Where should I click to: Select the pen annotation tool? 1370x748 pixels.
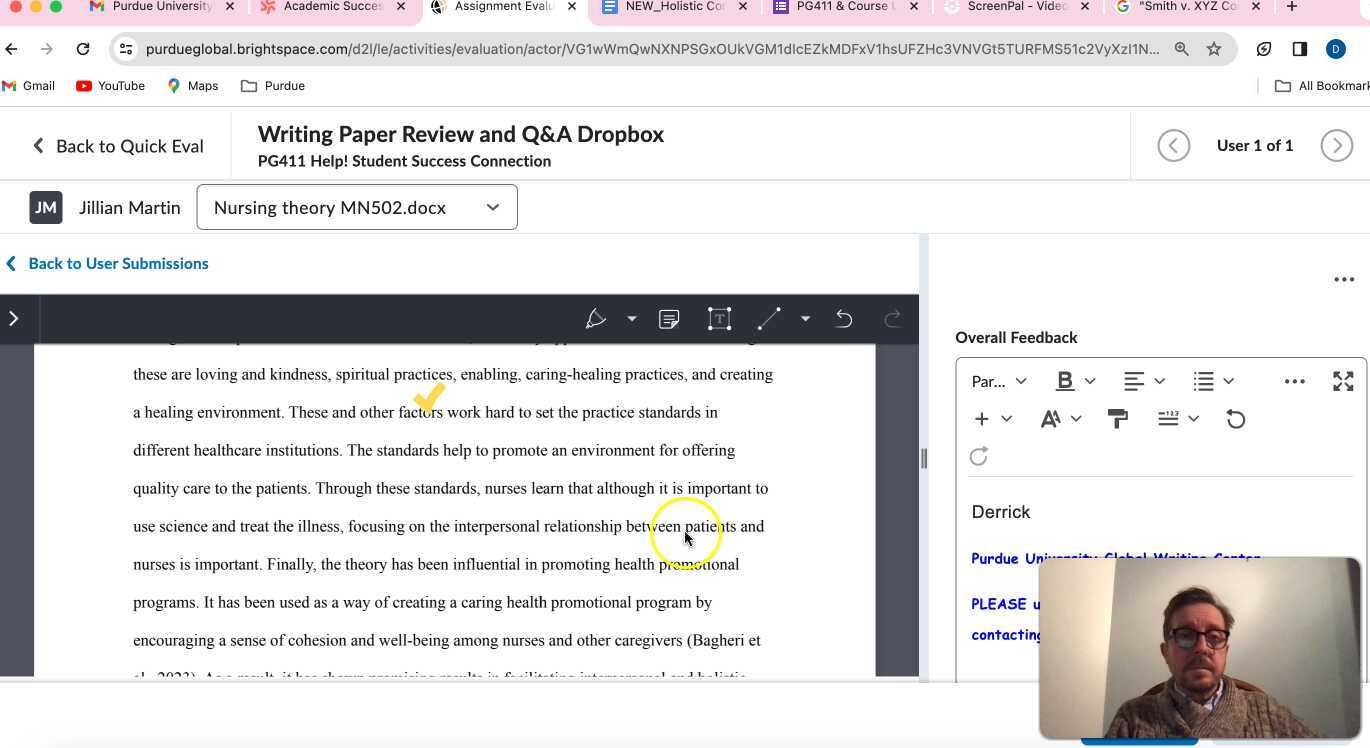(596, 319)
